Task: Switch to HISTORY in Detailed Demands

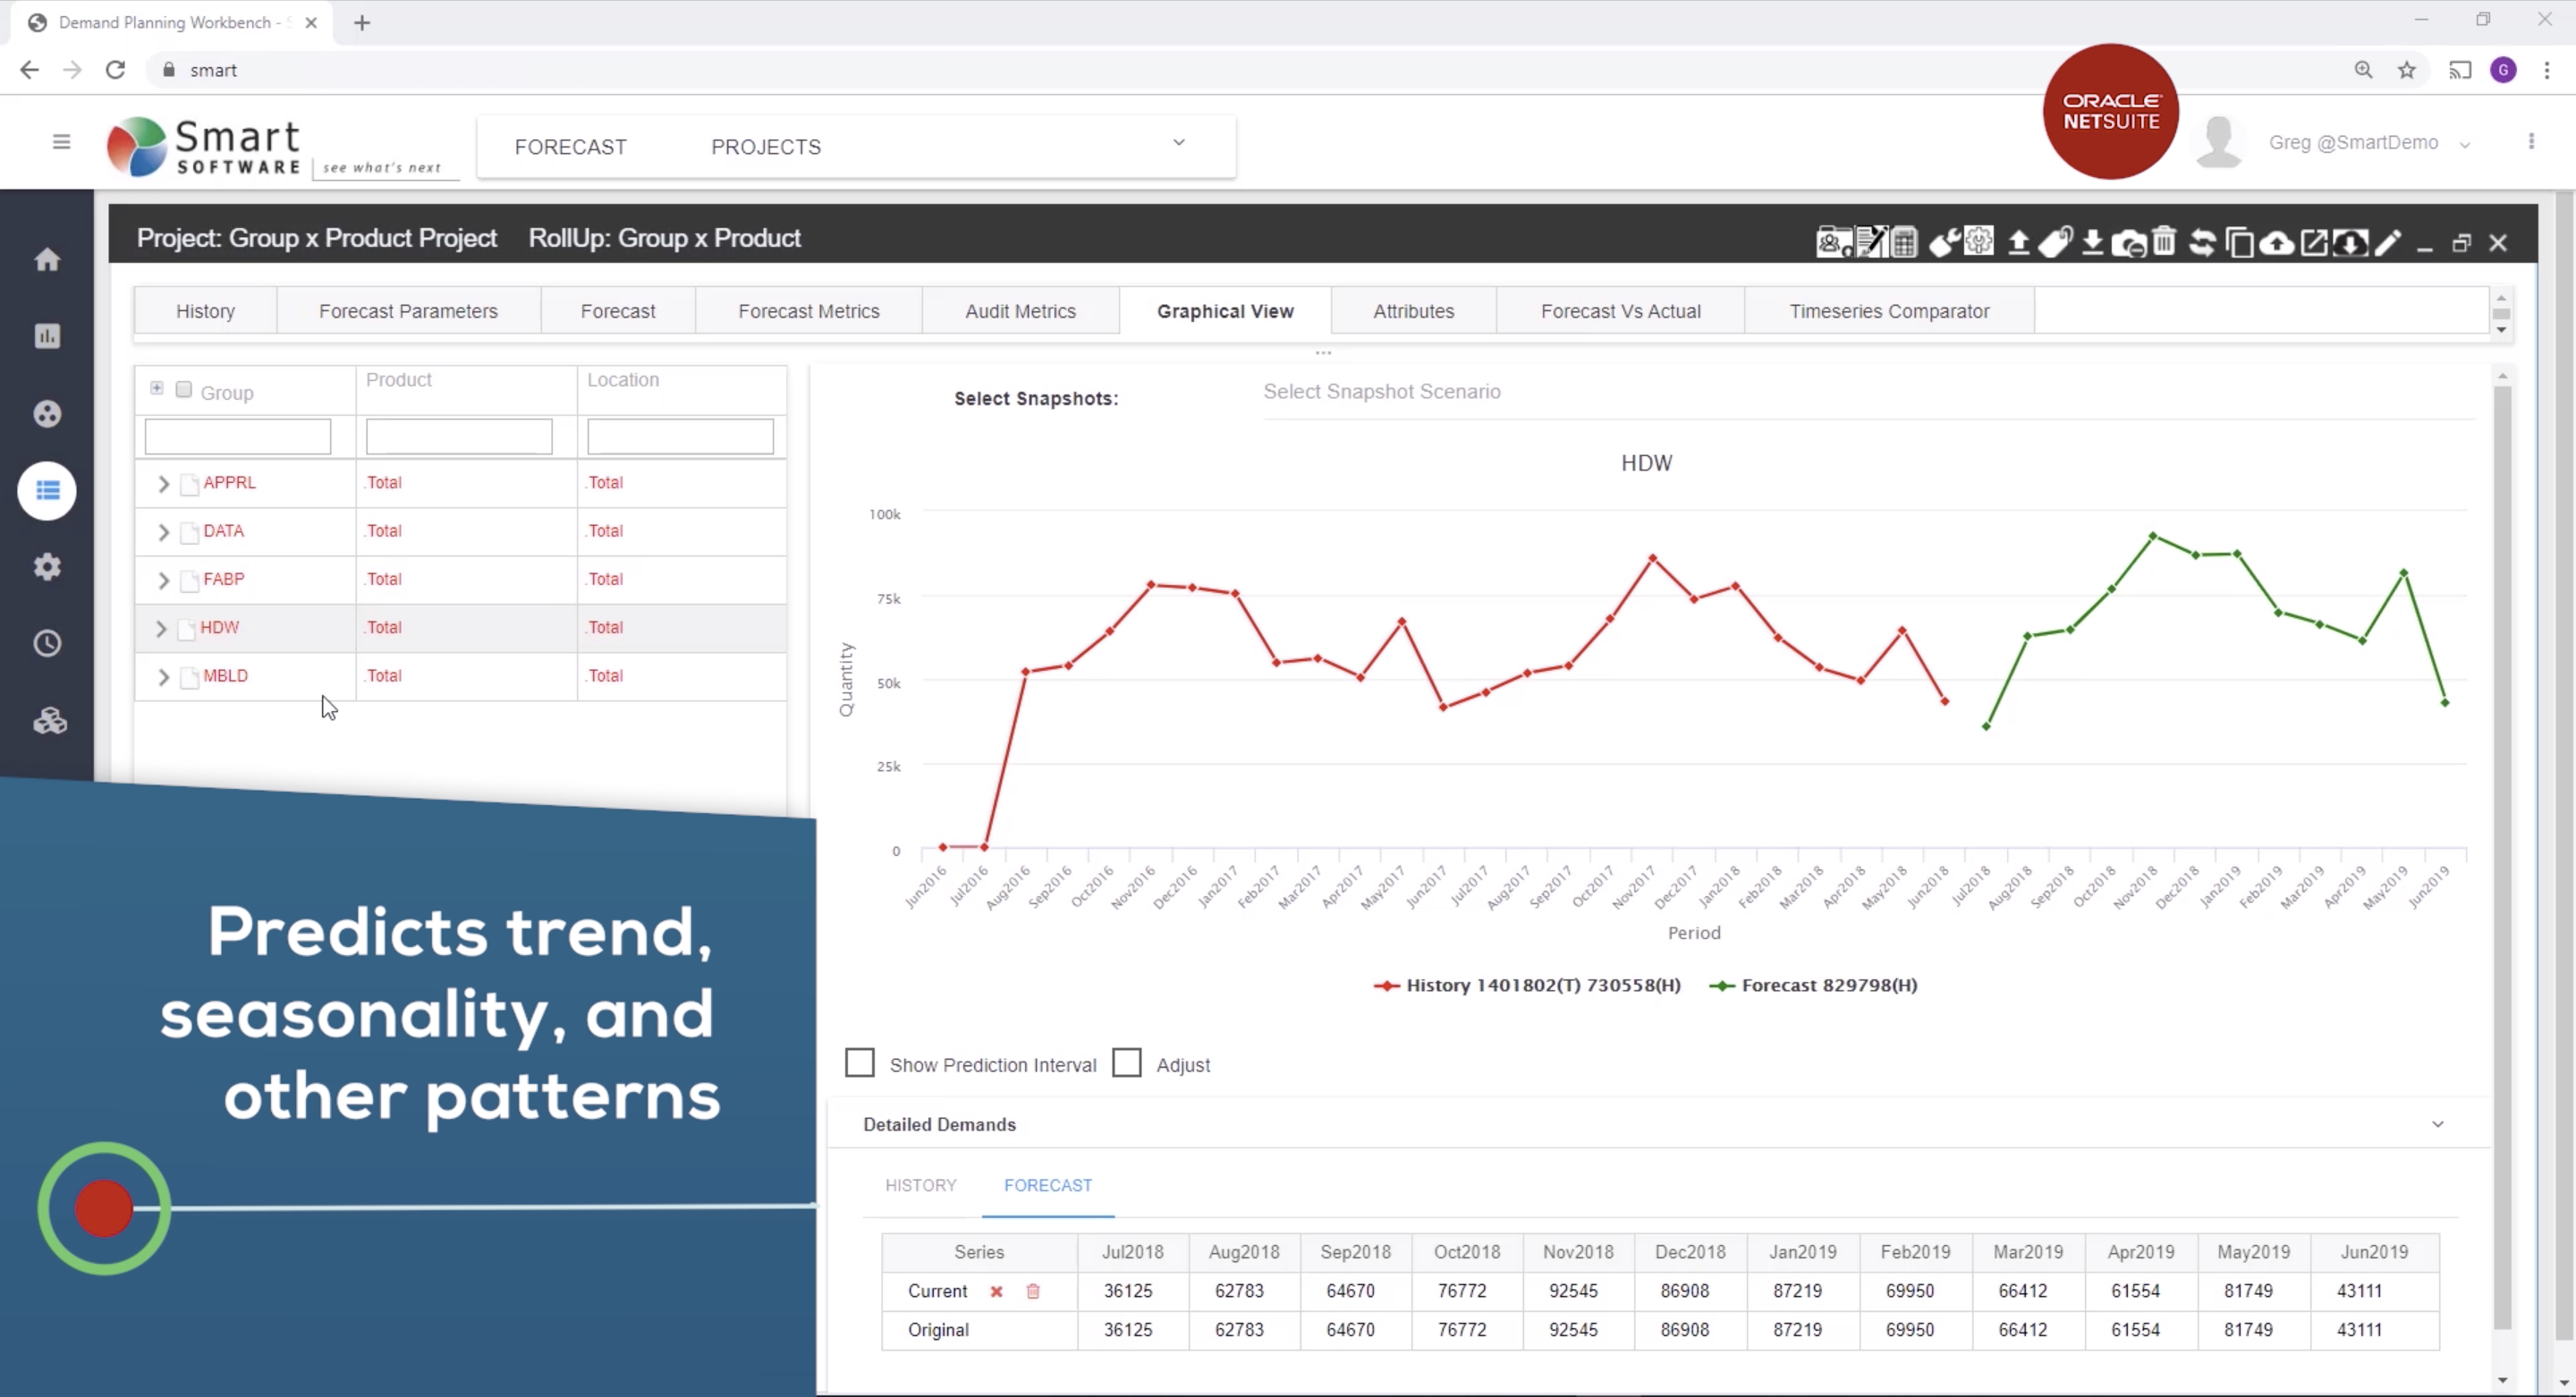Action: [x=920, y=1185]
